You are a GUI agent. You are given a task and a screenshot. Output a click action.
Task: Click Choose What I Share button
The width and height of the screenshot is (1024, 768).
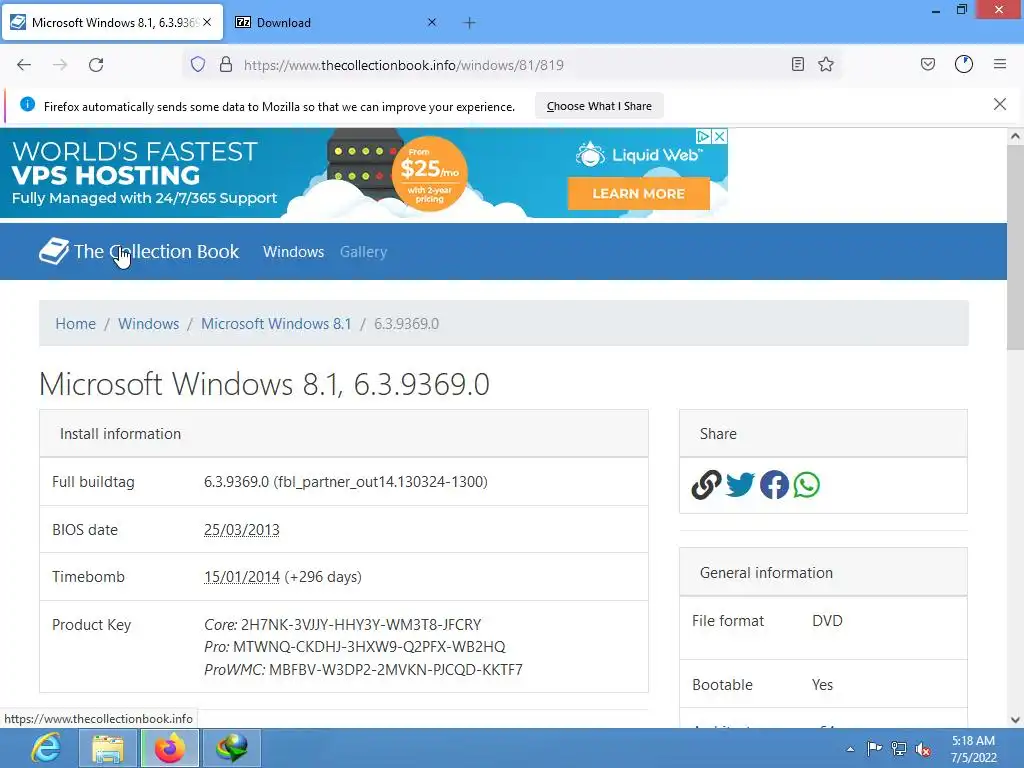tap(599, 106)
